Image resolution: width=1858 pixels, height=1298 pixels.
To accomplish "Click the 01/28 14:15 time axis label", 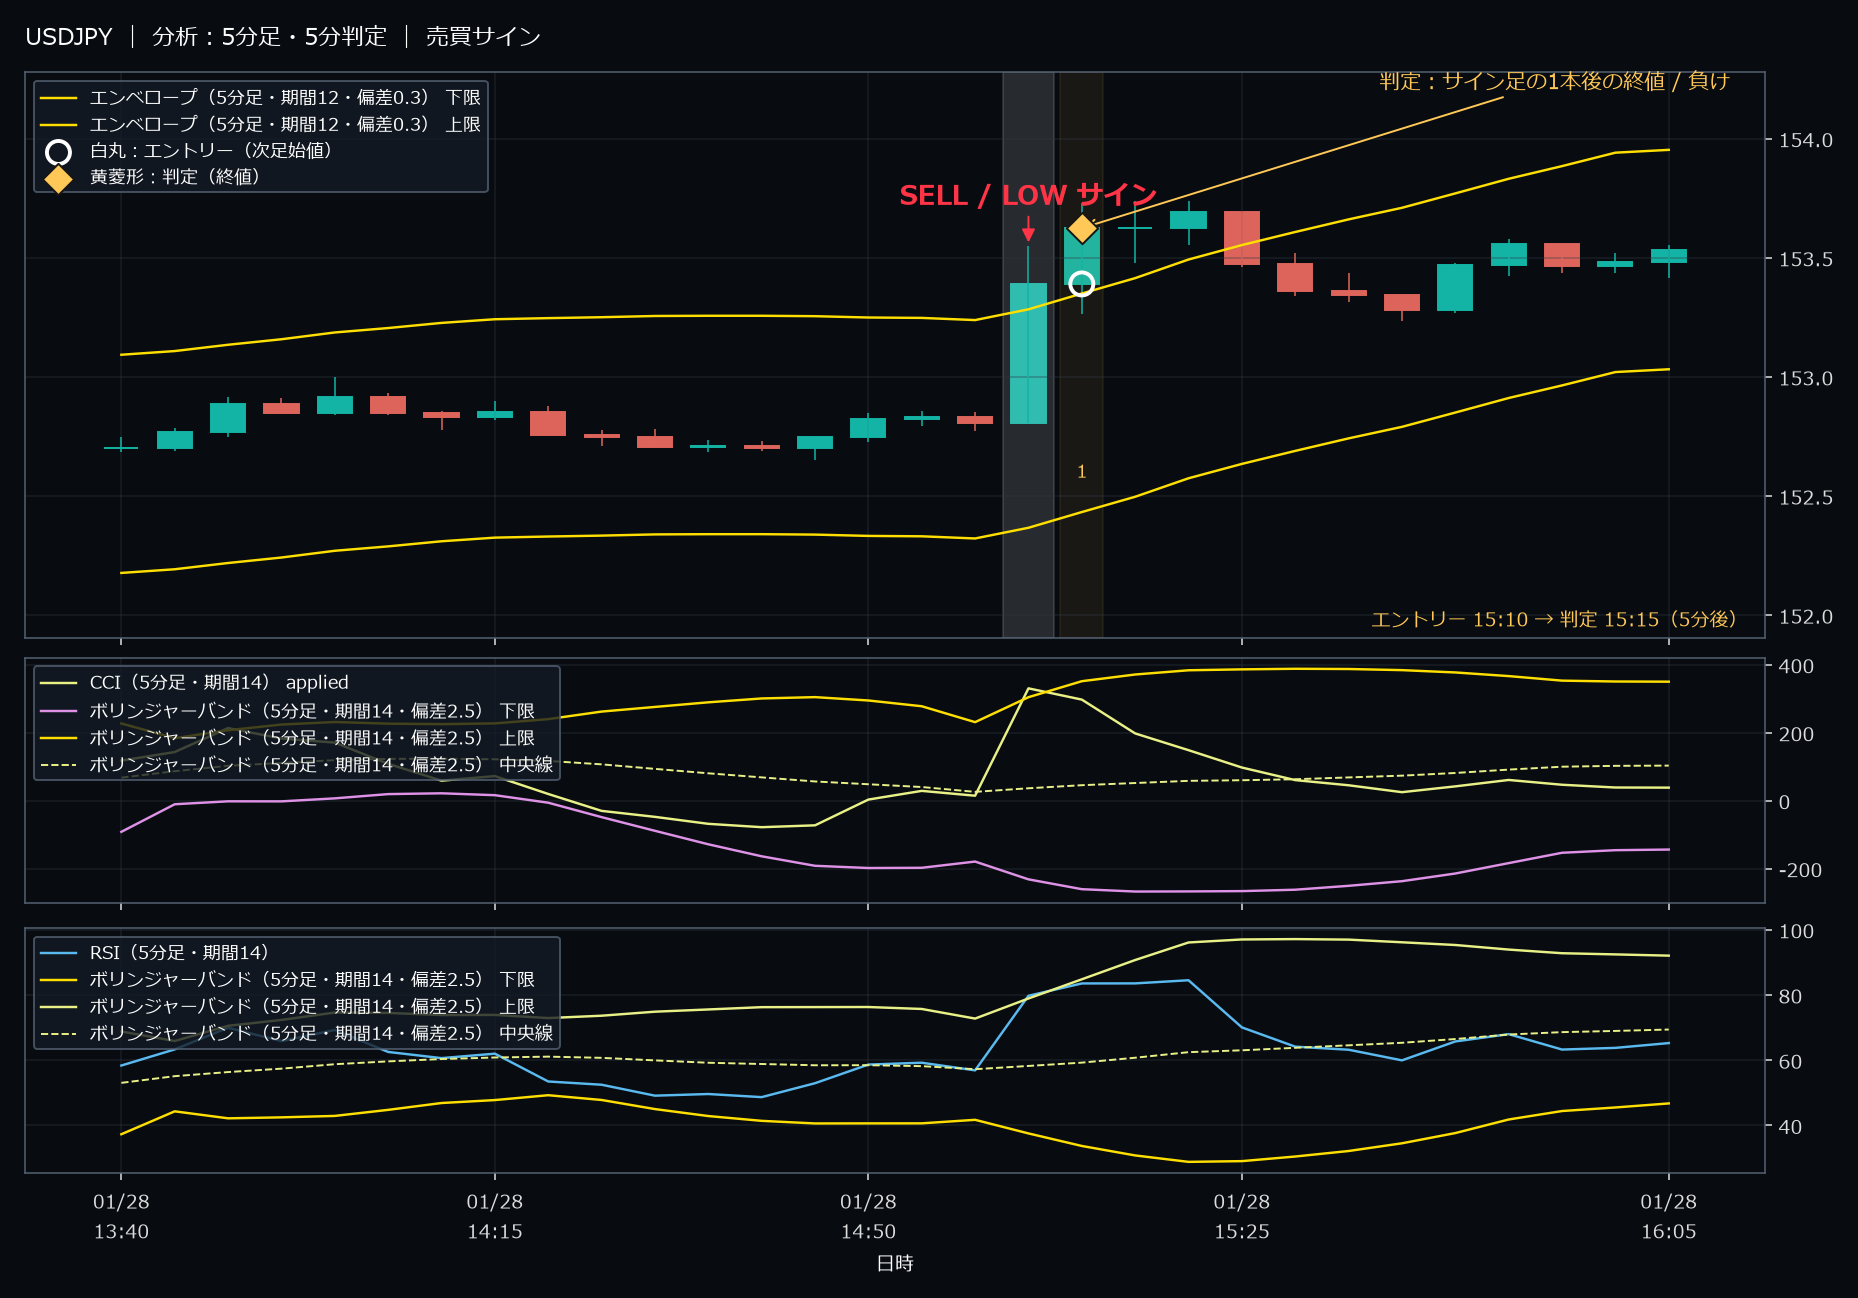I will click(495, 1216).
